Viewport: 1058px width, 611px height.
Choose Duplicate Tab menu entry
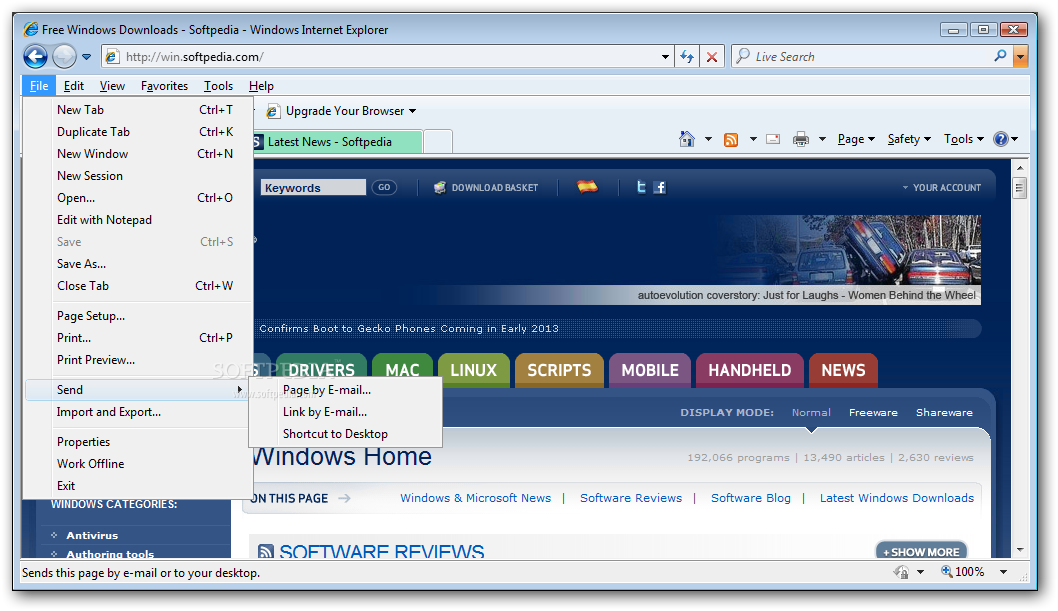pyautogui.click(x=138, y=132)
